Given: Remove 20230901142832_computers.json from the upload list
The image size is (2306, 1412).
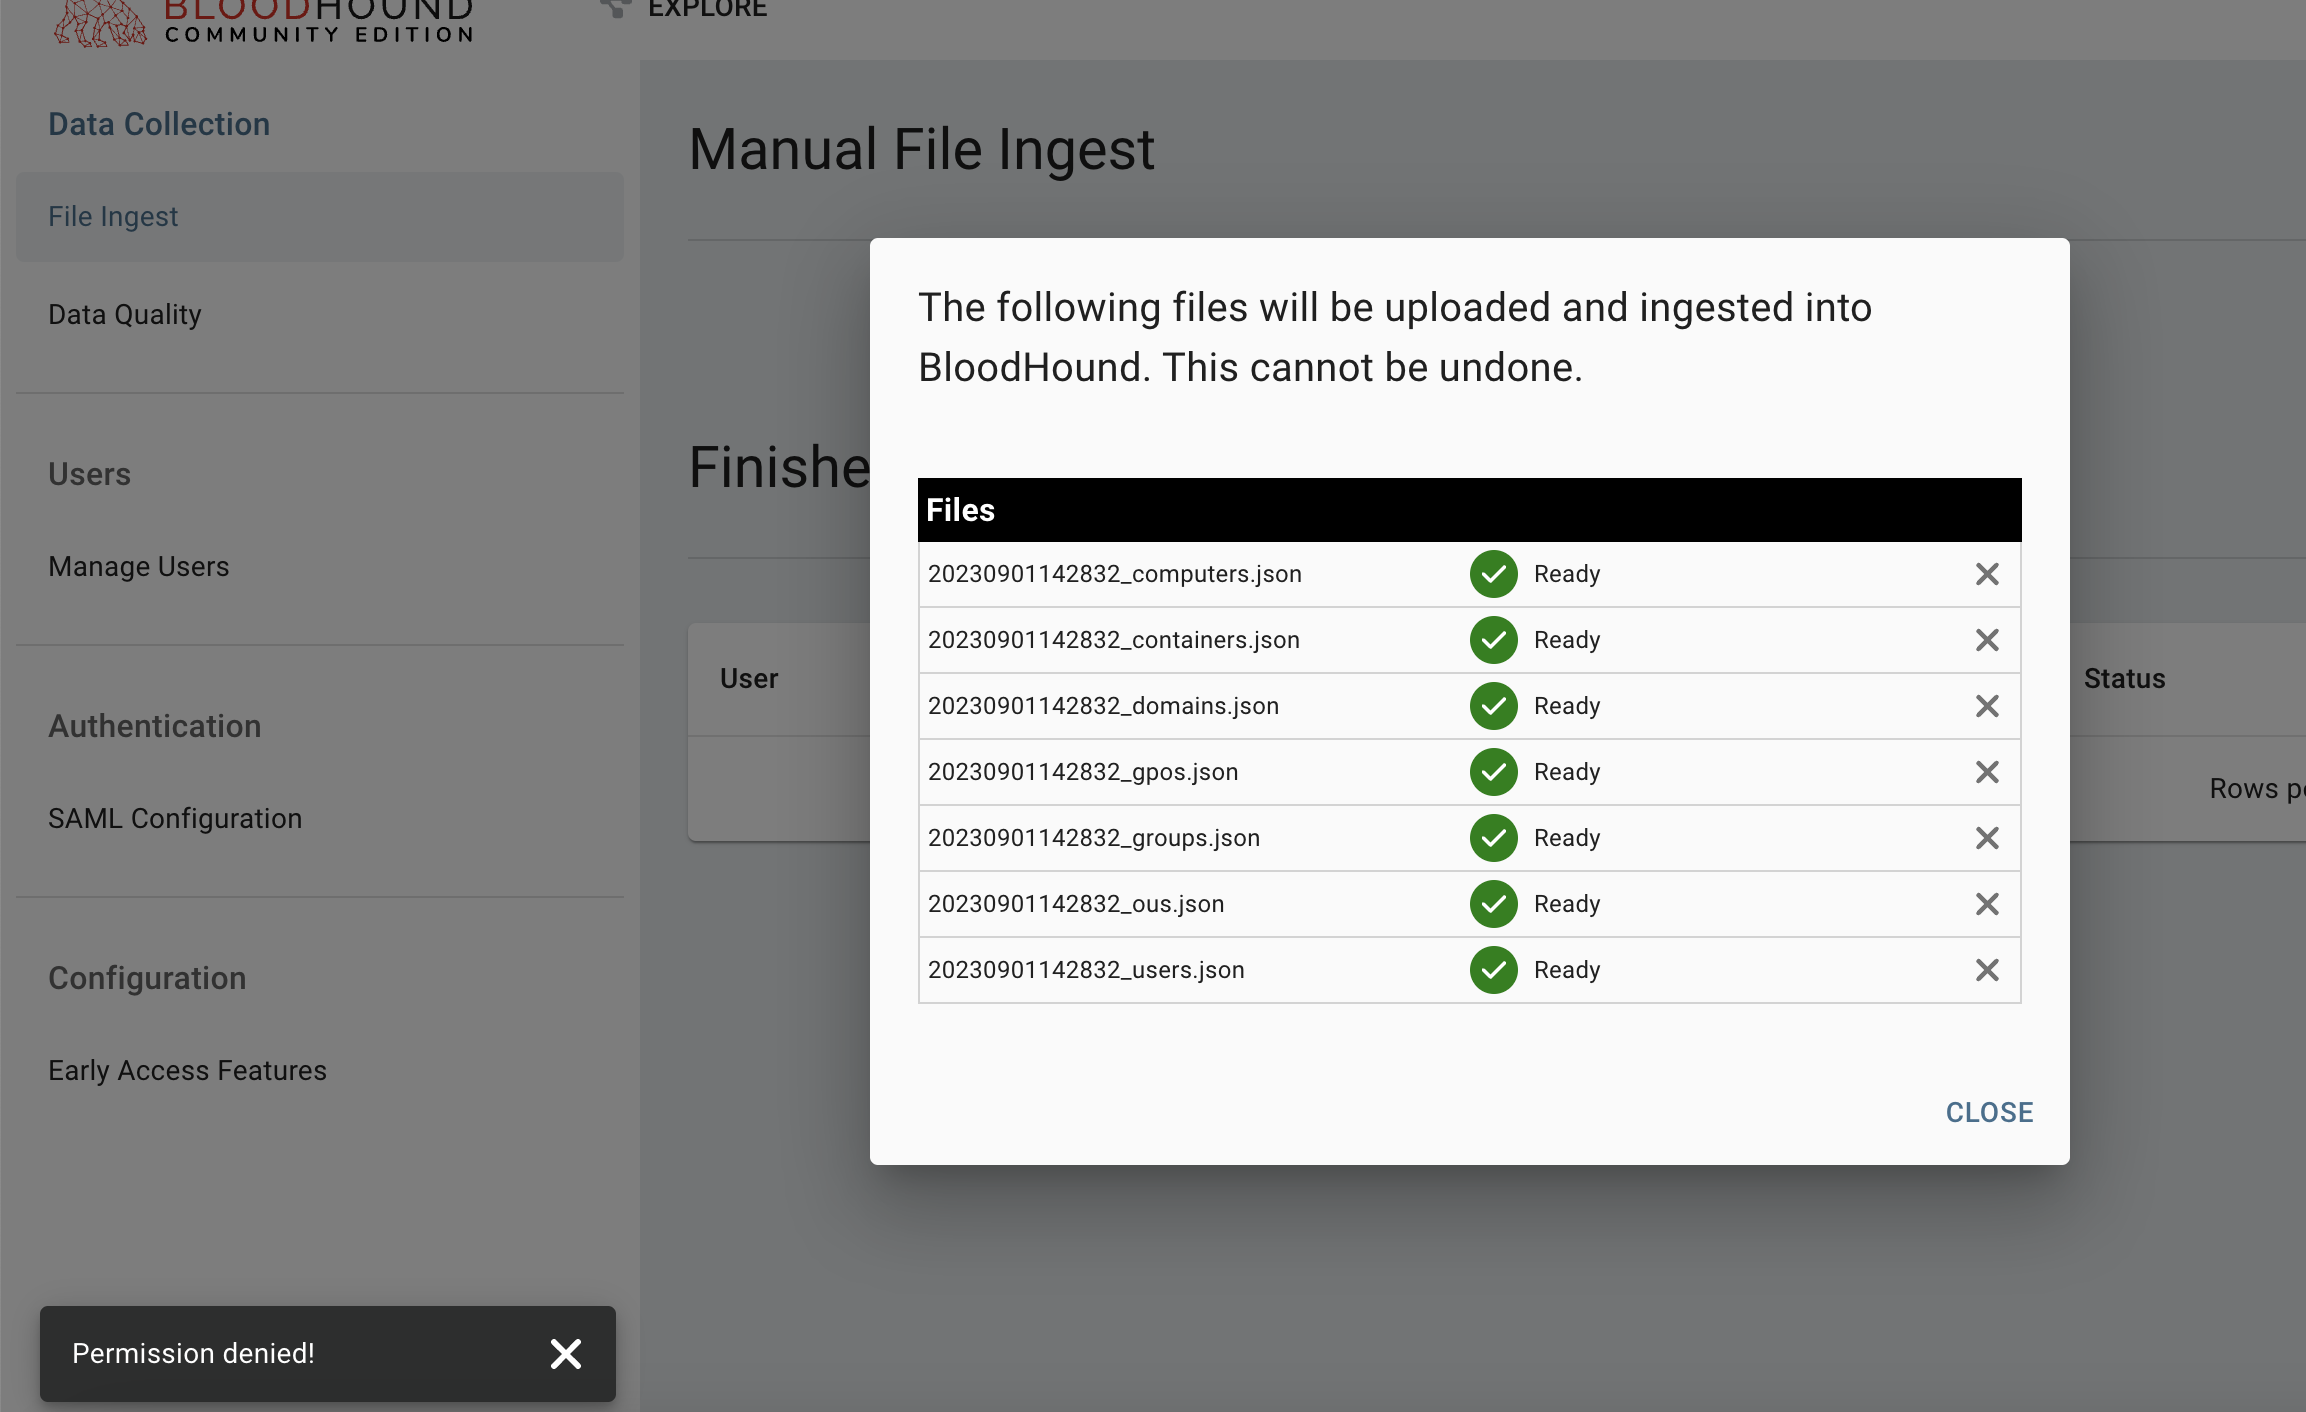Looking at the screenshot, I should click(x=1987, y=574).
